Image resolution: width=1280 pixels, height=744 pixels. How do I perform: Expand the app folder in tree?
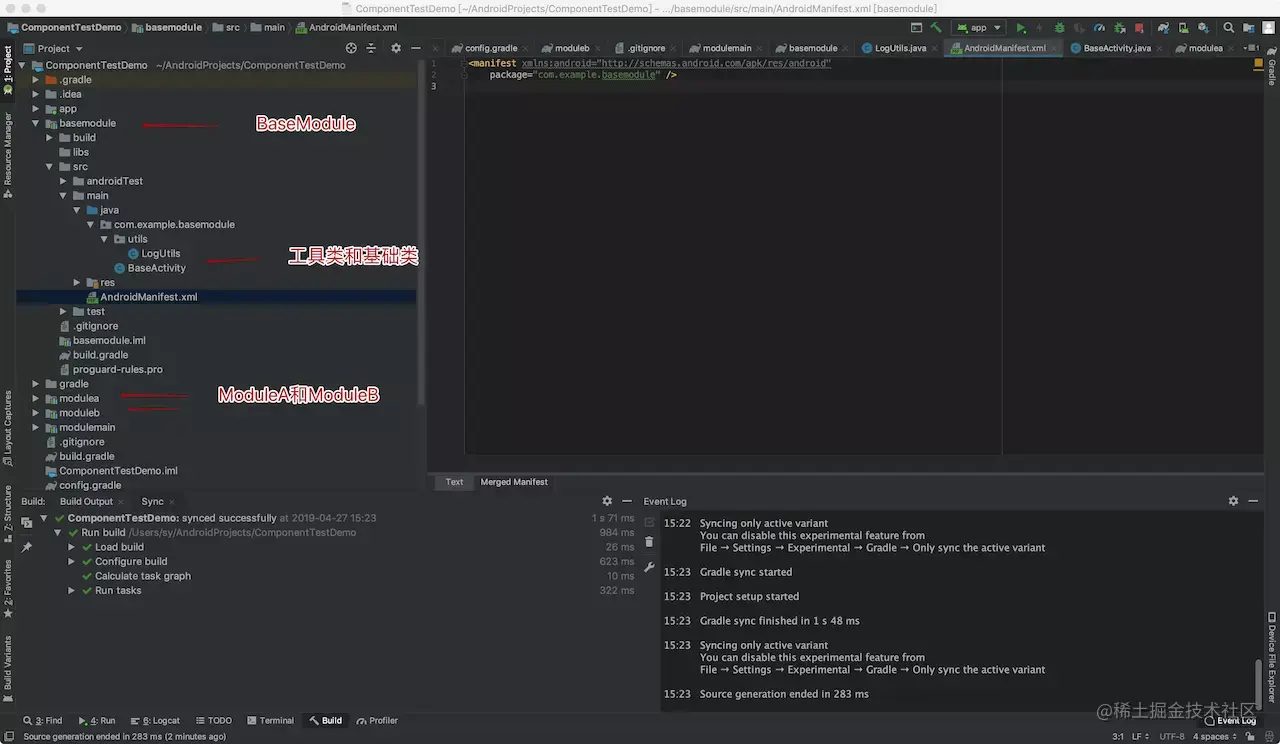[36, 109]
